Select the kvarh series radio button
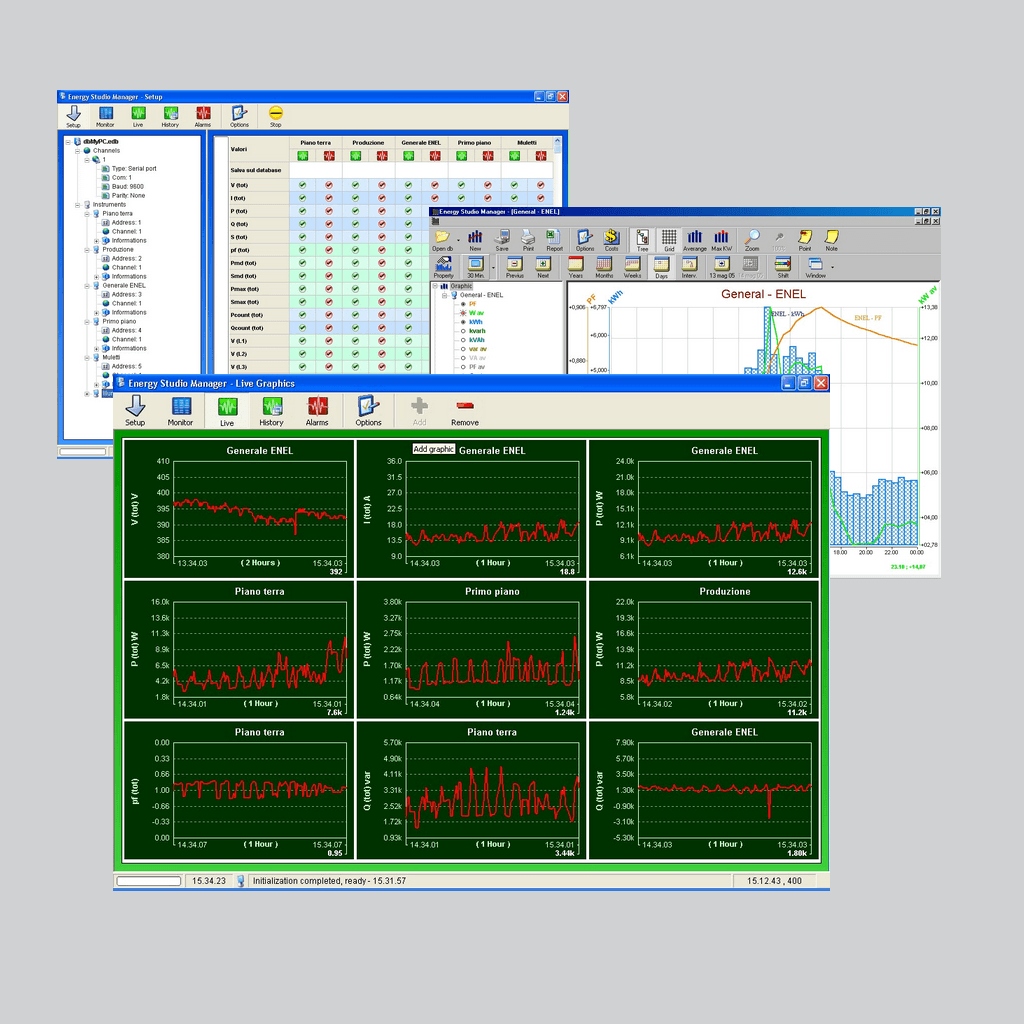Screen dimensions: 1024x1024 [463, 331]
